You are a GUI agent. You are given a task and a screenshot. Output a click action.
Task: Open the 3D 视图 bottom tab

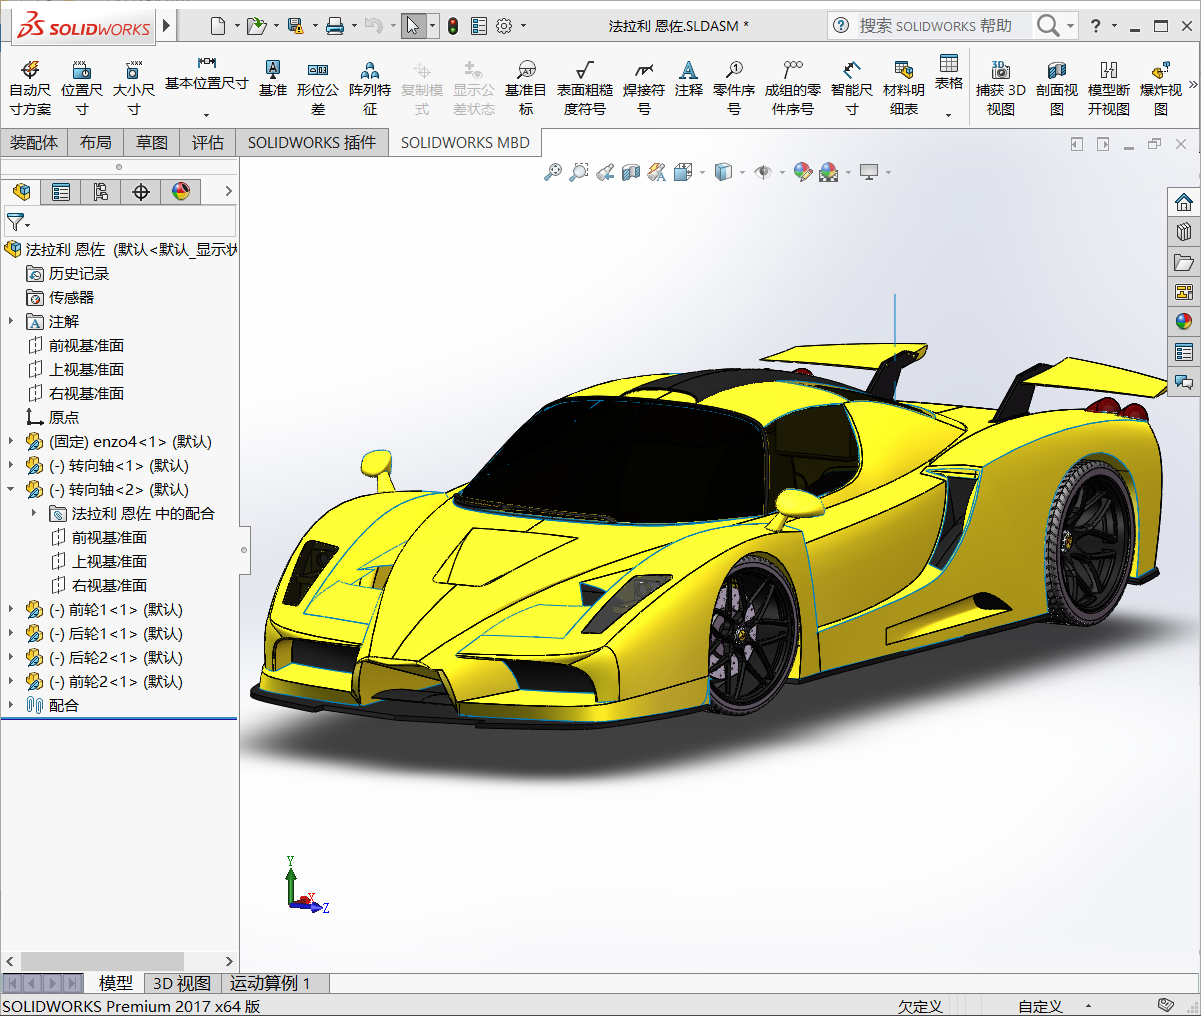(182, 983)
